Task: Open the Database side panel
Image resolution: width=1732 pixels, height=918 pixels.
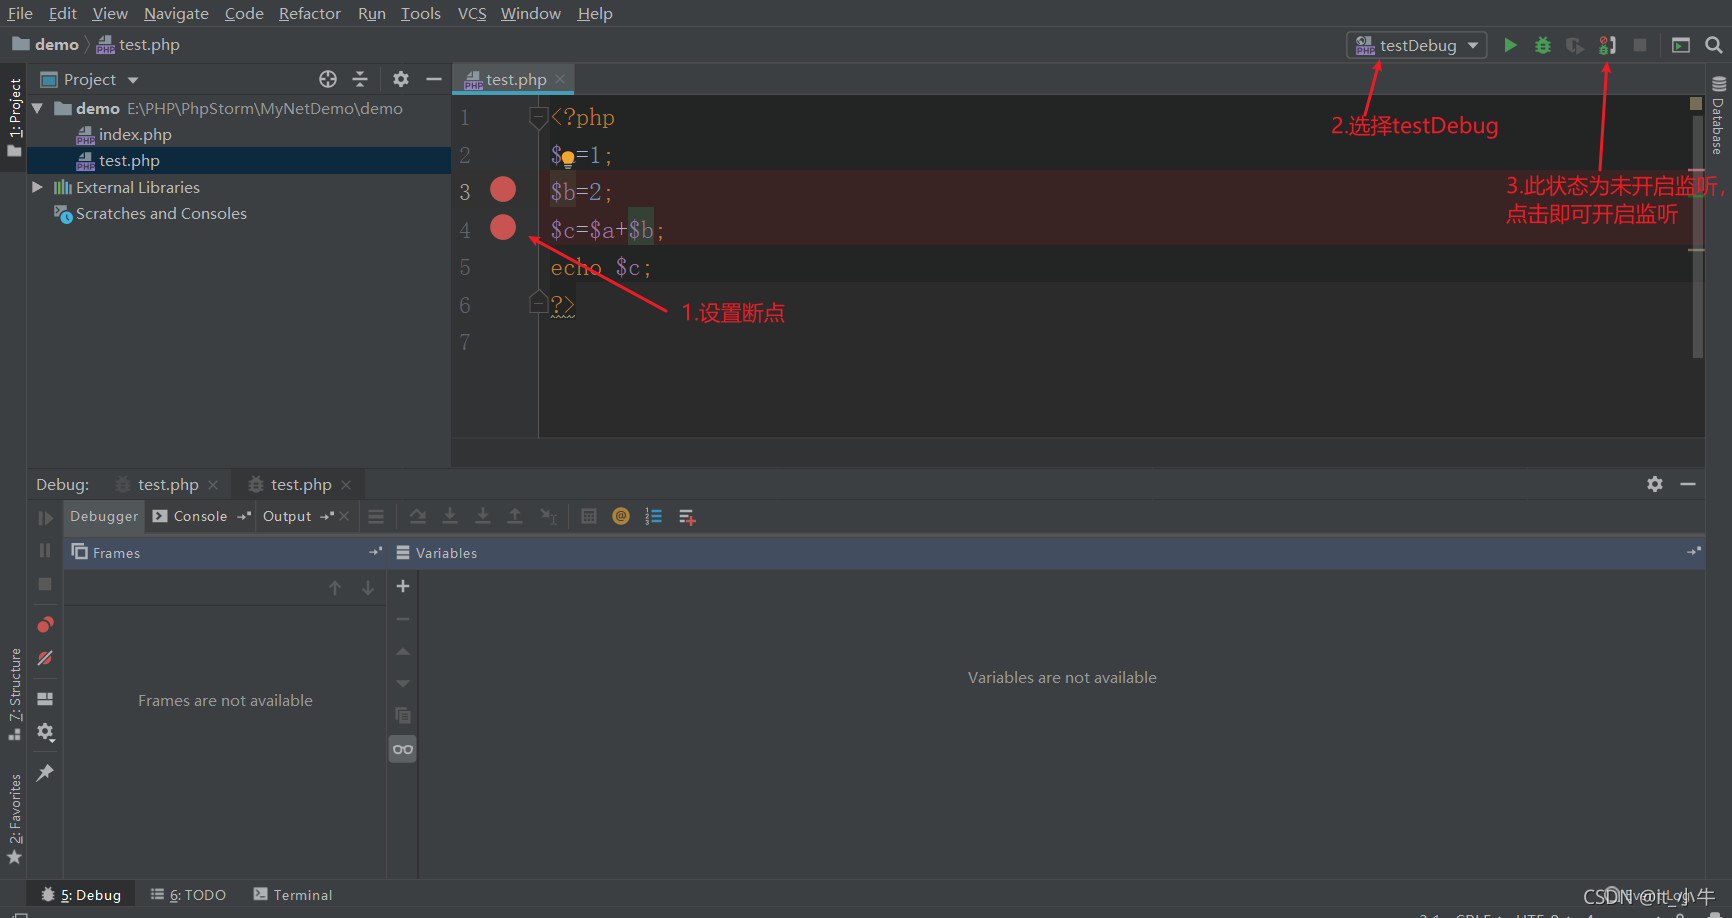Action: (x=1718, y=115)
